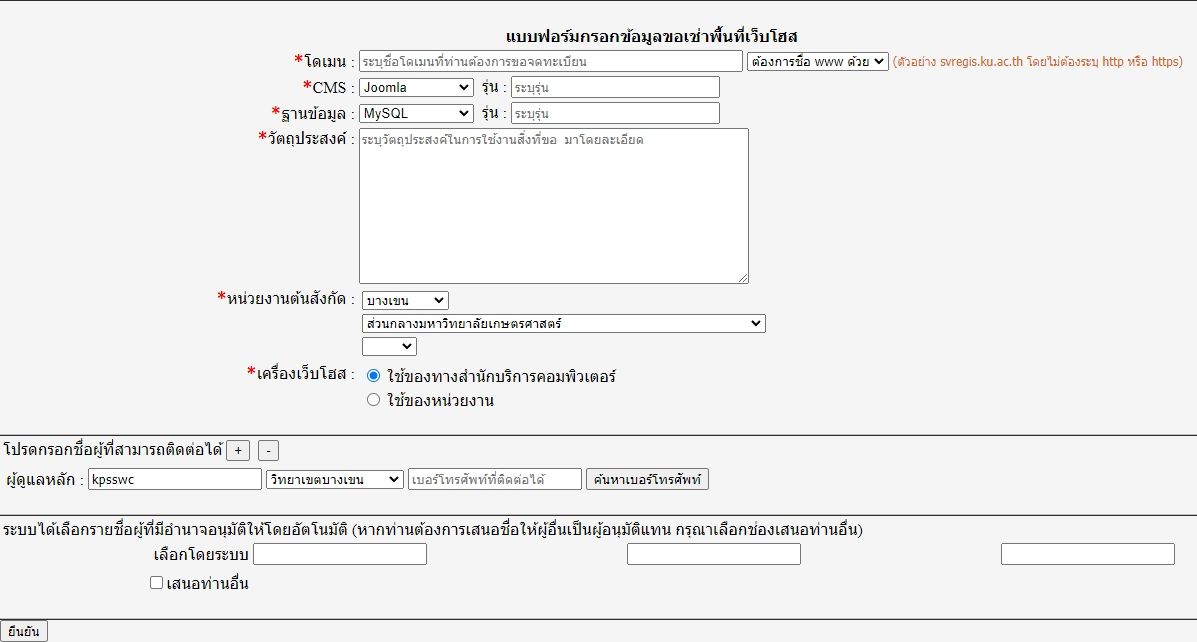This screenshot has height=642, width=1197.
Task: Click the plus button to add contact
Action: [x=238, y=450]
